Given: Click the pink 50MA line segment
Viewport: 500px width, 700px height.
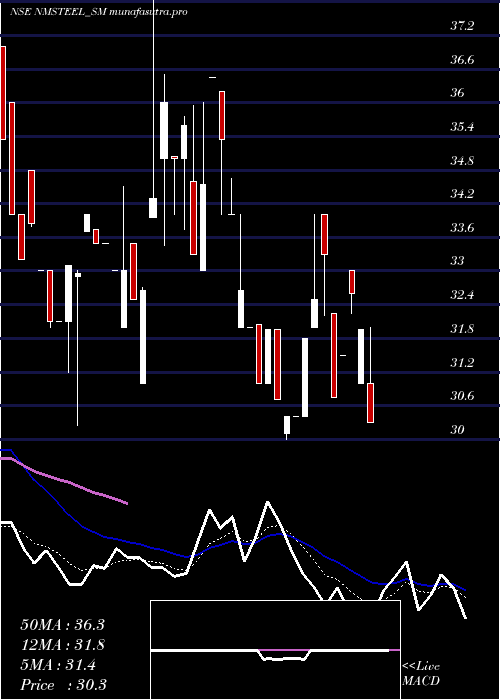Looking at the screenshot, I should 64,481.
